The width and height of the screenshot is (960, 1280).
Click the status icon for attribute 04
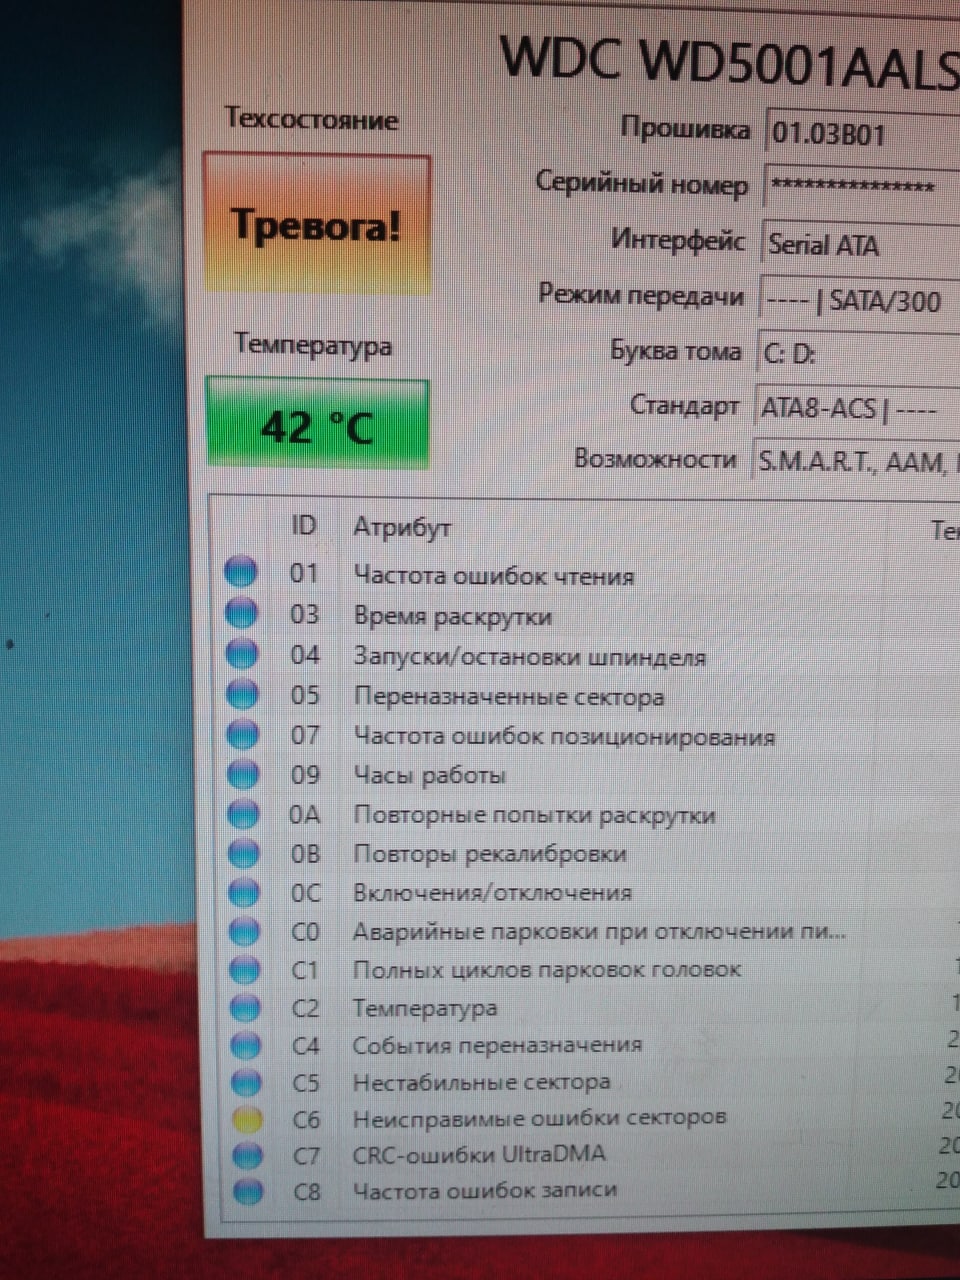[x=242, y=653]
